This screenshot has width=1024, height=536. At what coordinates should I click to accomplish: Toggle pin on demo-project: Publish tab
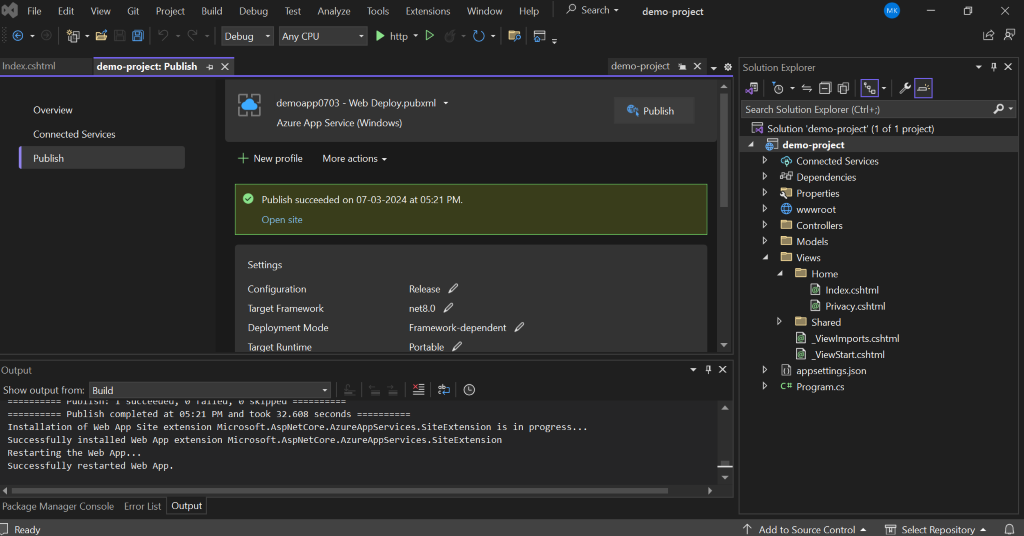[x=210, y=67]
